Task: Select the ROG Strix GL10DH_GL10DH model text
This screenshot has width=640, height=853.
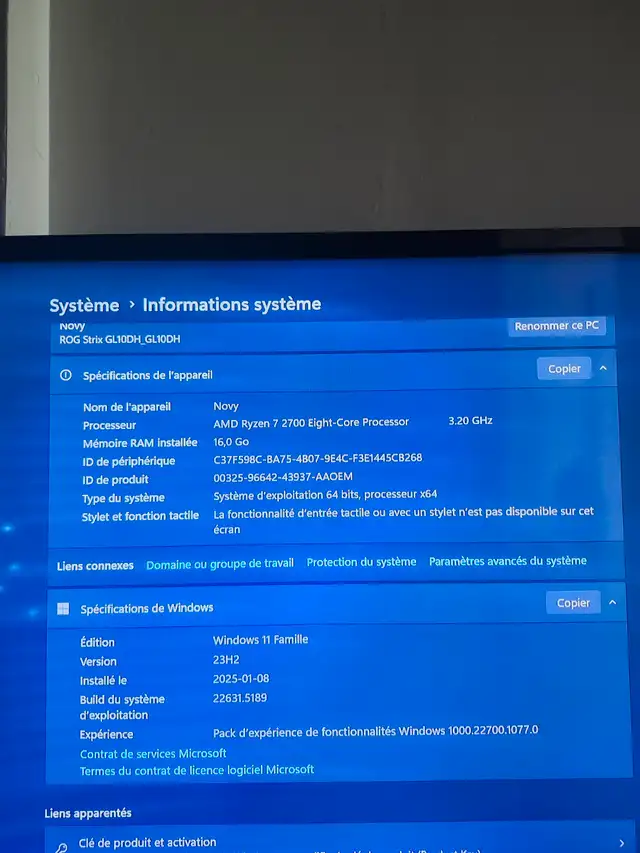Action: tap(120, 339)
